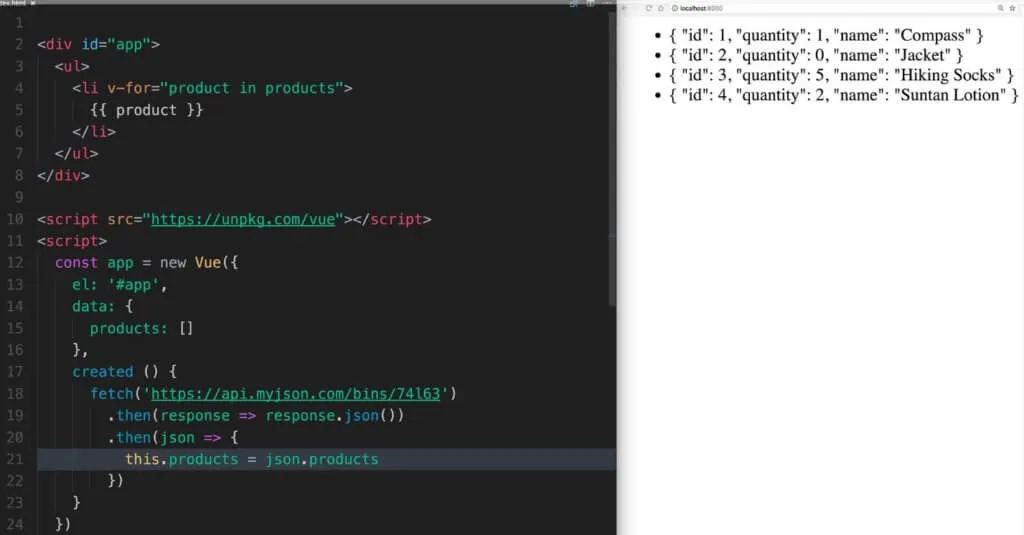Image resolution: width=1024 pixels, height=535 pixels.
Task: Click the editor's vertical scrollbar thumb
Action: tap(612, 158)
